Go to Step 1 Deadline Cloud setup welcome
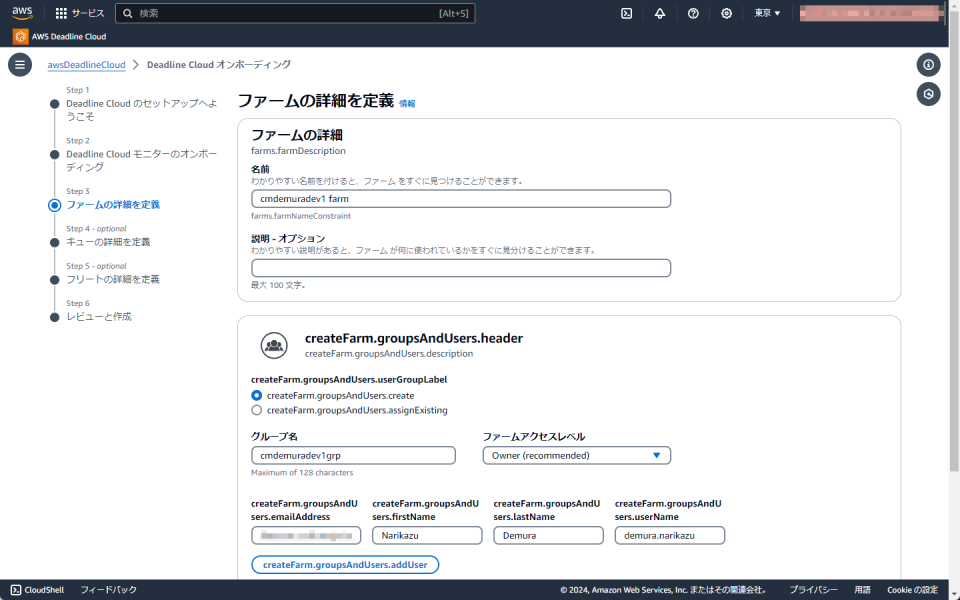The width and height of the screenshot is (960, 600). [x=142, y=110]
